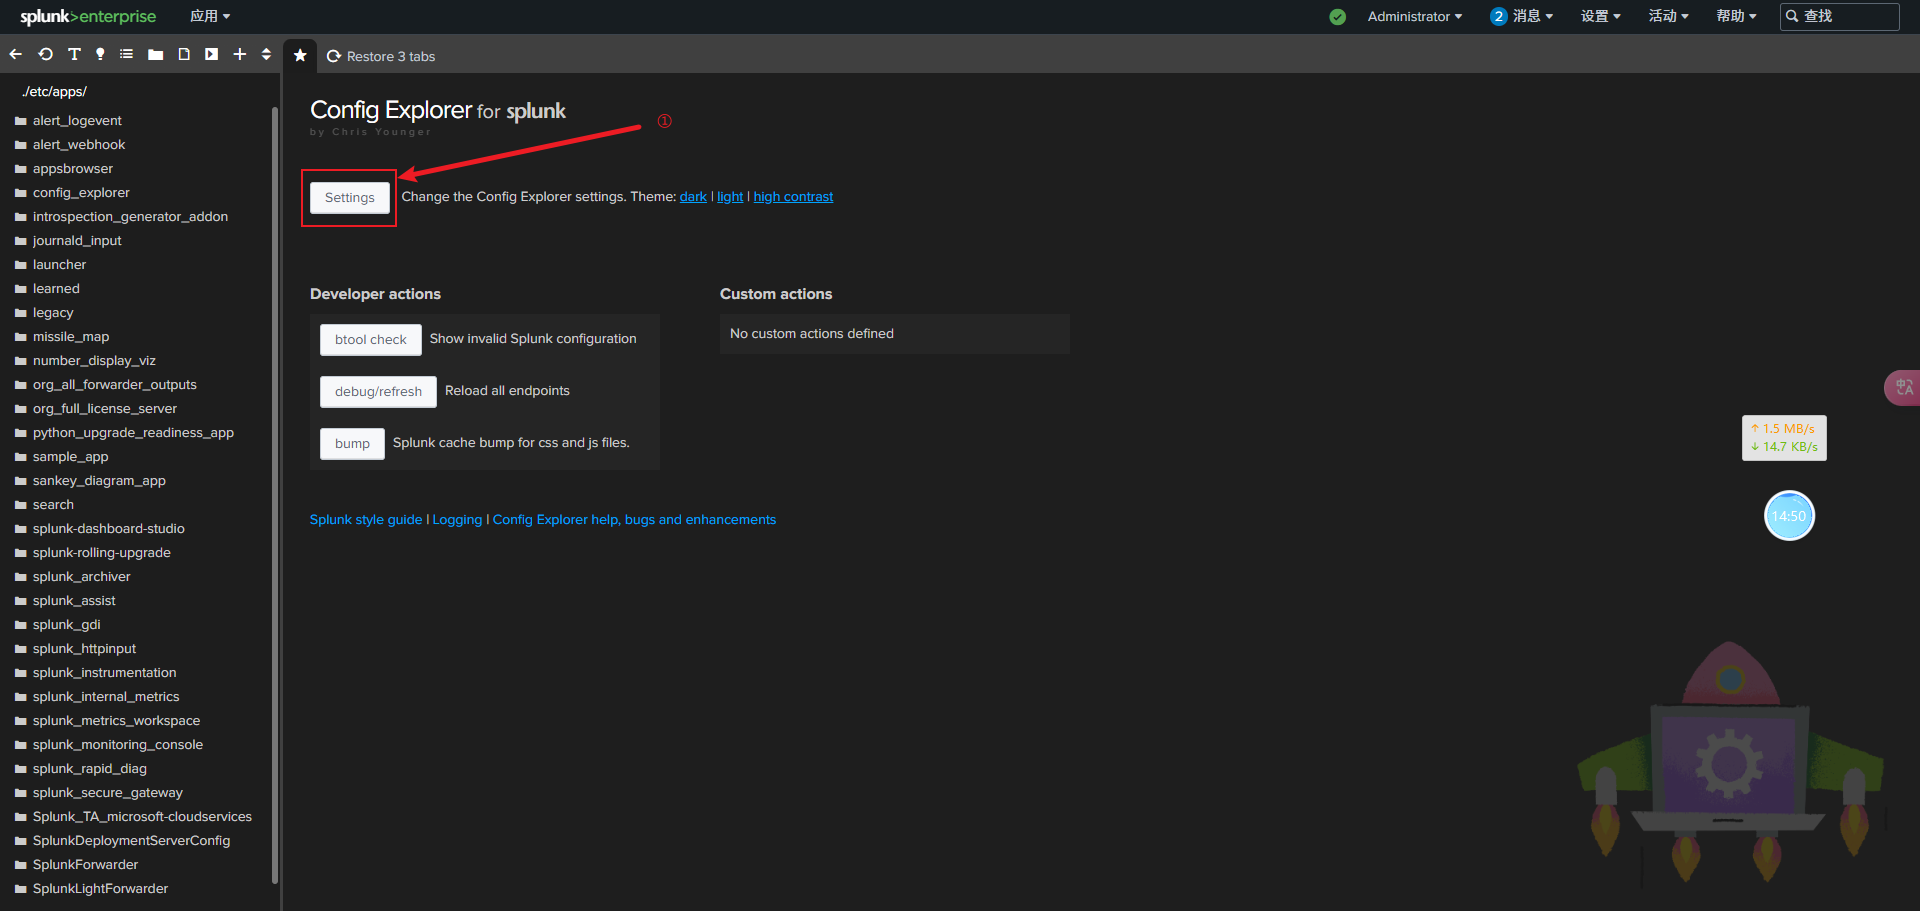Open the introspection_generator_addon folder
The image size is (1920, 911).
(x=130, y=217)
